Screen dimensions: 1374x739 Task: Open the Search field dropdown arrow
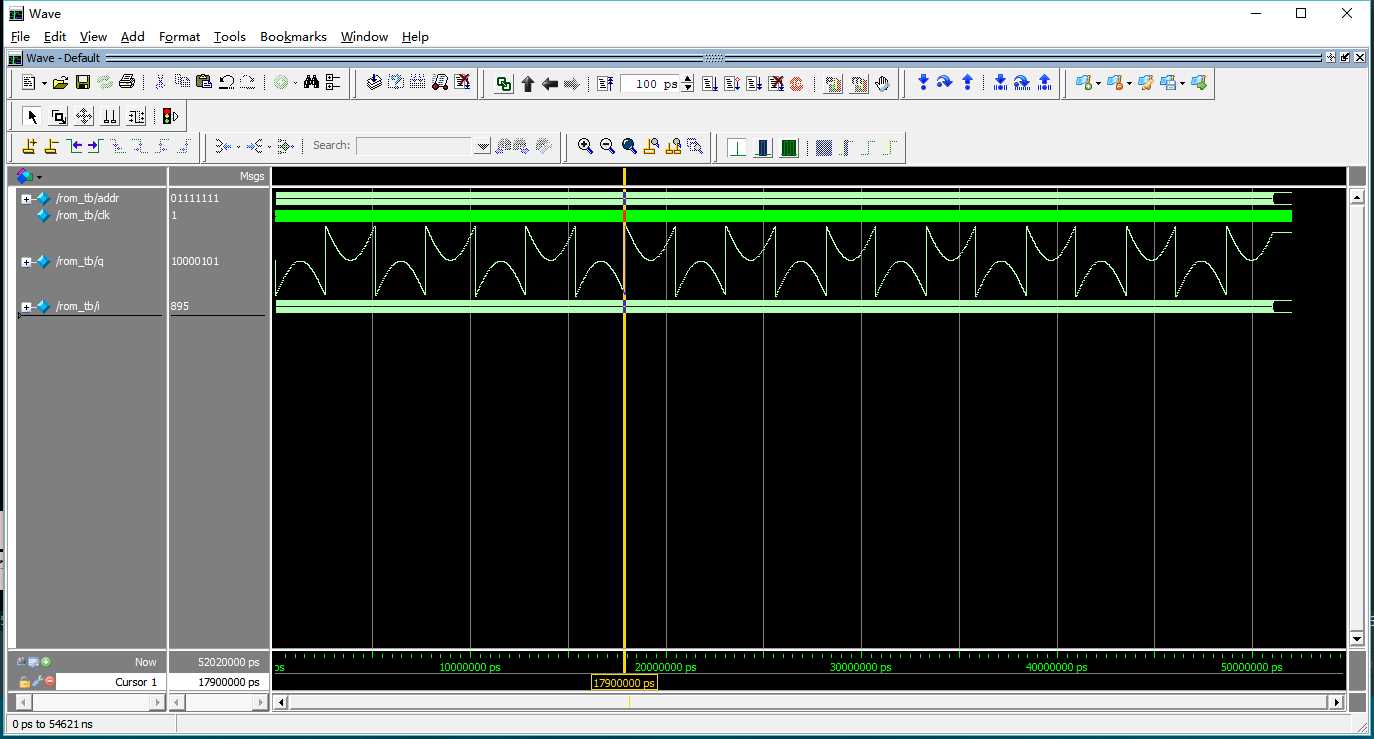coord(482,146)
